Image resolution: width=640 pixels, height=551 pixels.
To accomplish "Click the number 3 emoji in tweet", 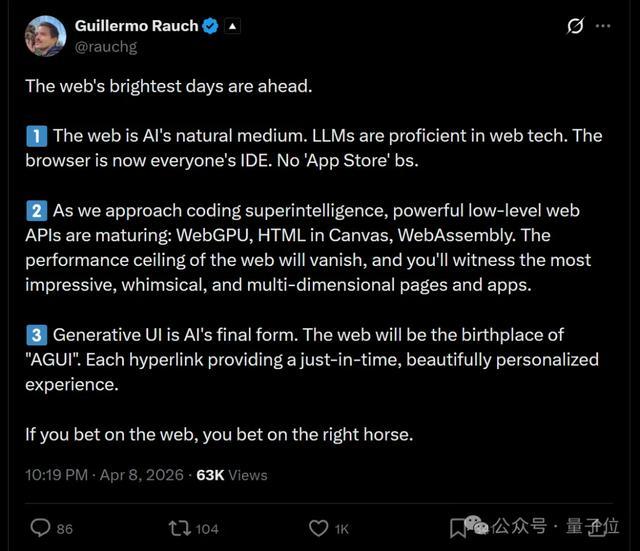I will (36, 334).
